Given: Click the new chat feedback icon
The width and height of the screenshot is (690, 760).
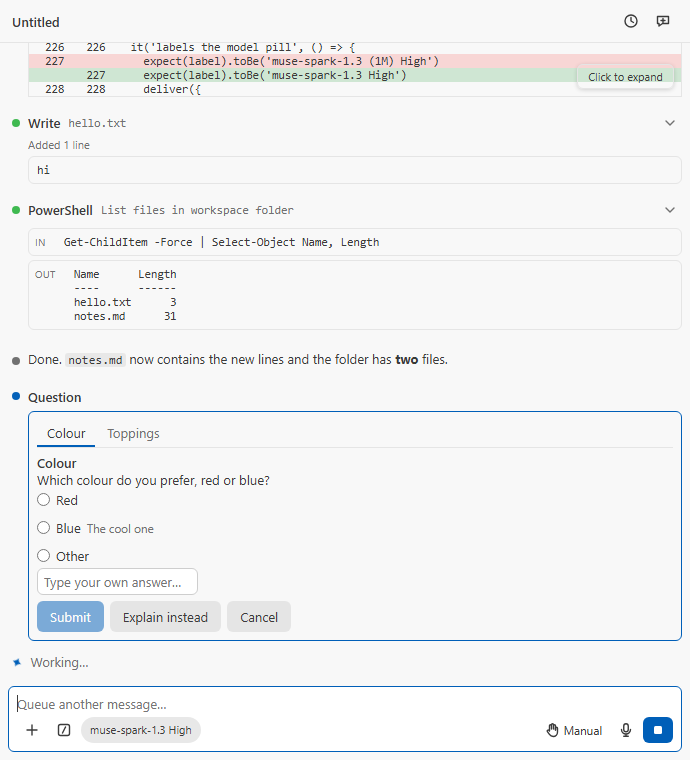Looking at the screenshot, I should click(x=662, y=21).
